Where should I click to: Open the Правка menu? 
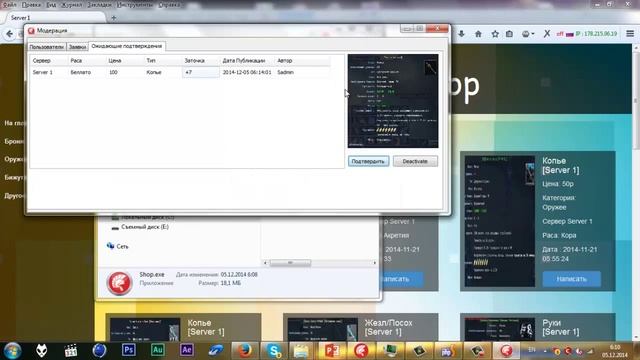pyautogui.click(x=31, y=5)
